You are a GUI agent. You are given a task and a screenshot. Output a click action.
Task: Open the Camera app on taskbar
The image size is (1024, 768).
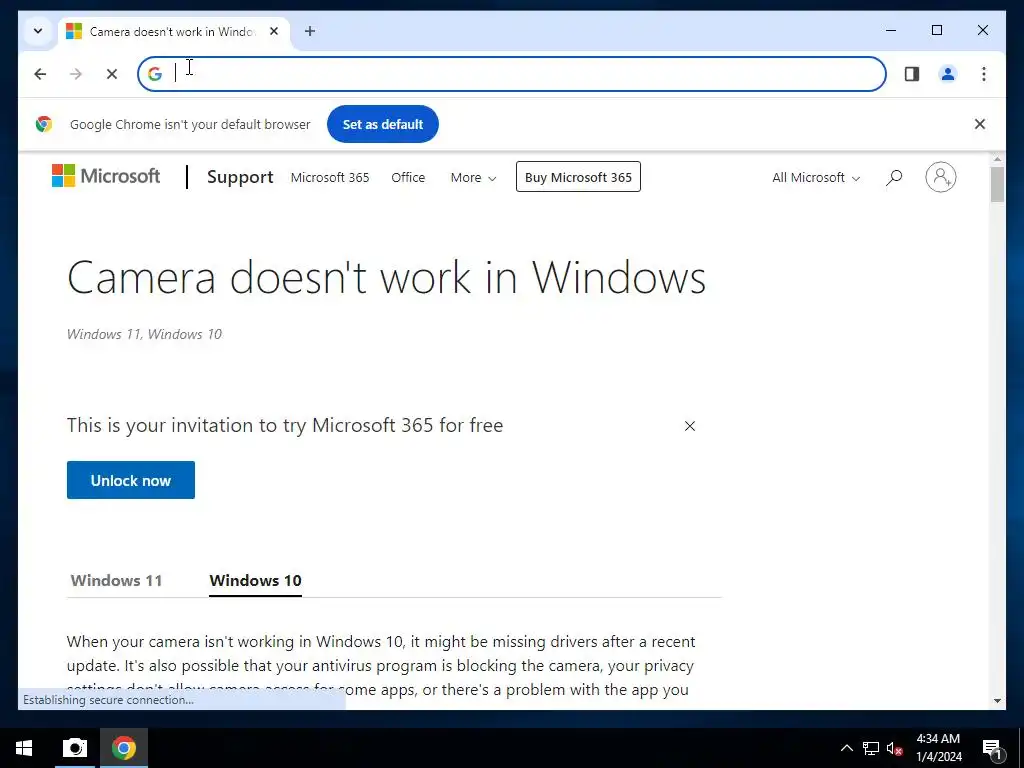pos(74,748)
